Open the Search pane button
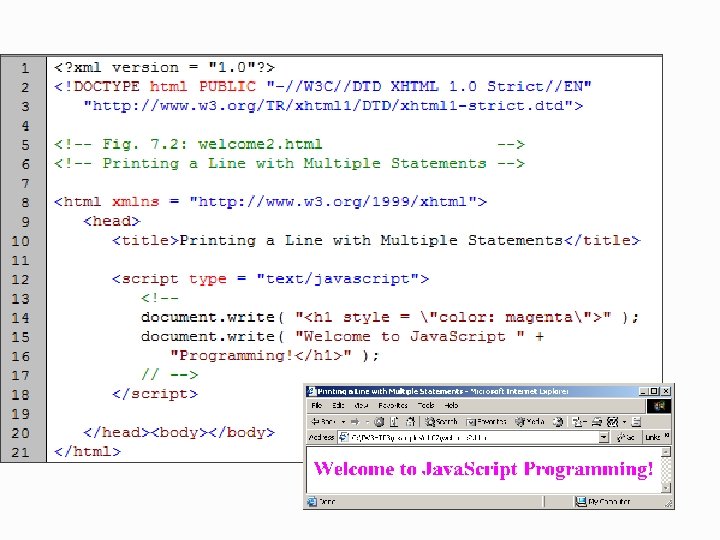 (x=441, y=422)
